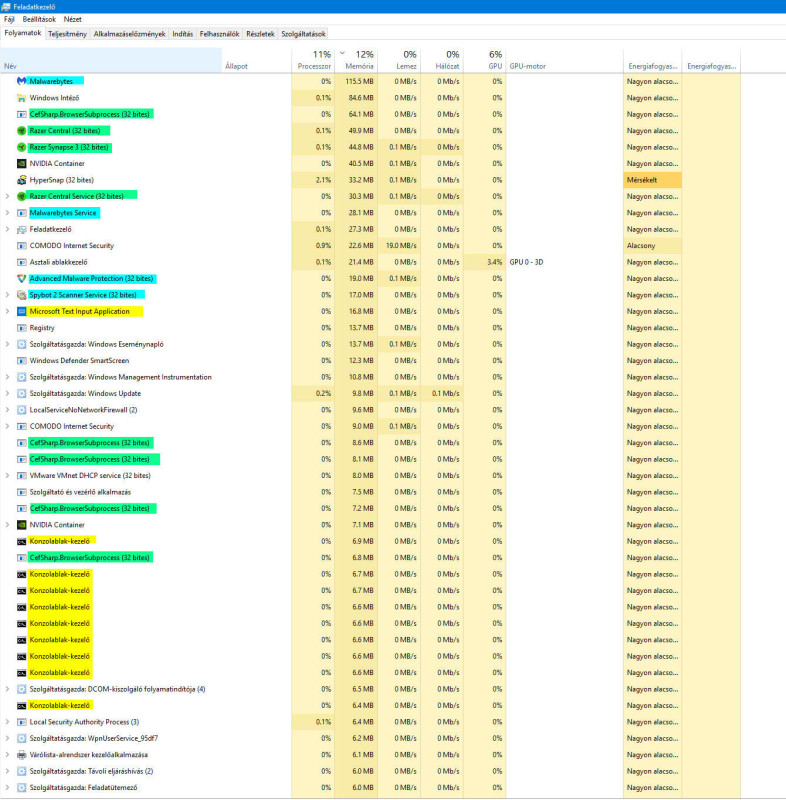Select the Szolgáltató és vezérlő alkalmazás row
This screenshot has height=800, width=786.
coord(370,492)
